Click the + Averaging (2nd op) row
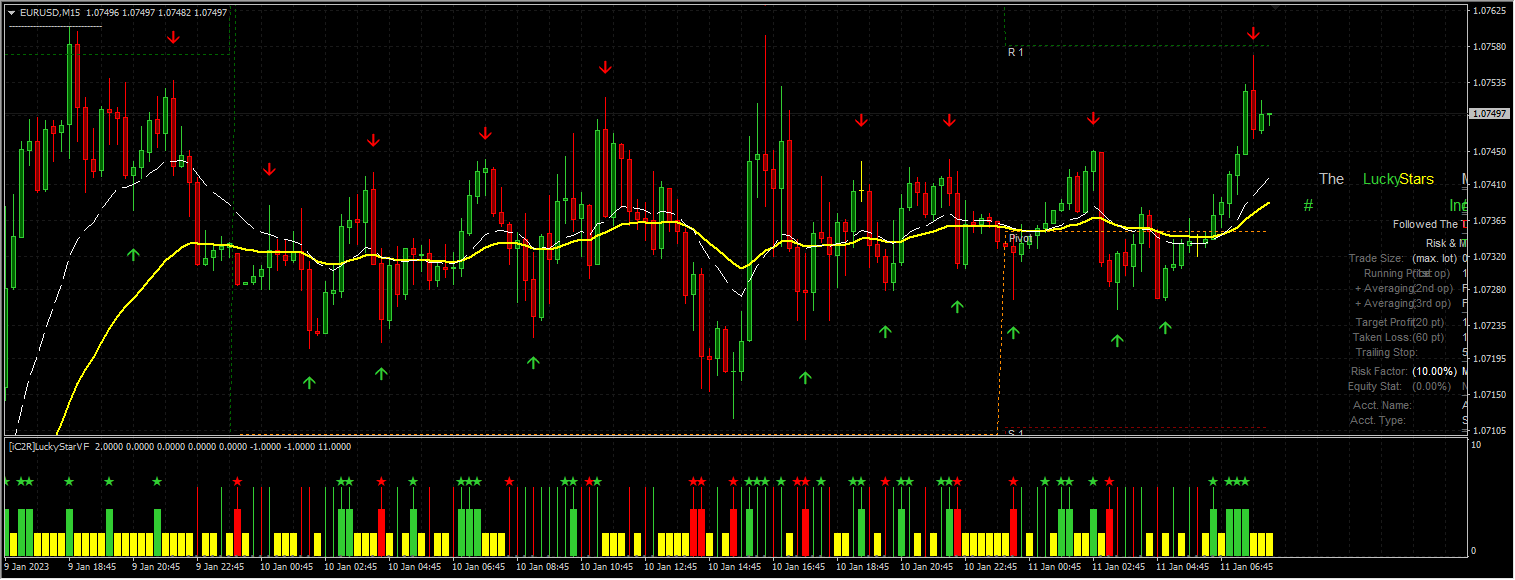Viewport: 1515px width, 580px height. pyautogui.click(x=1405, y=288)
